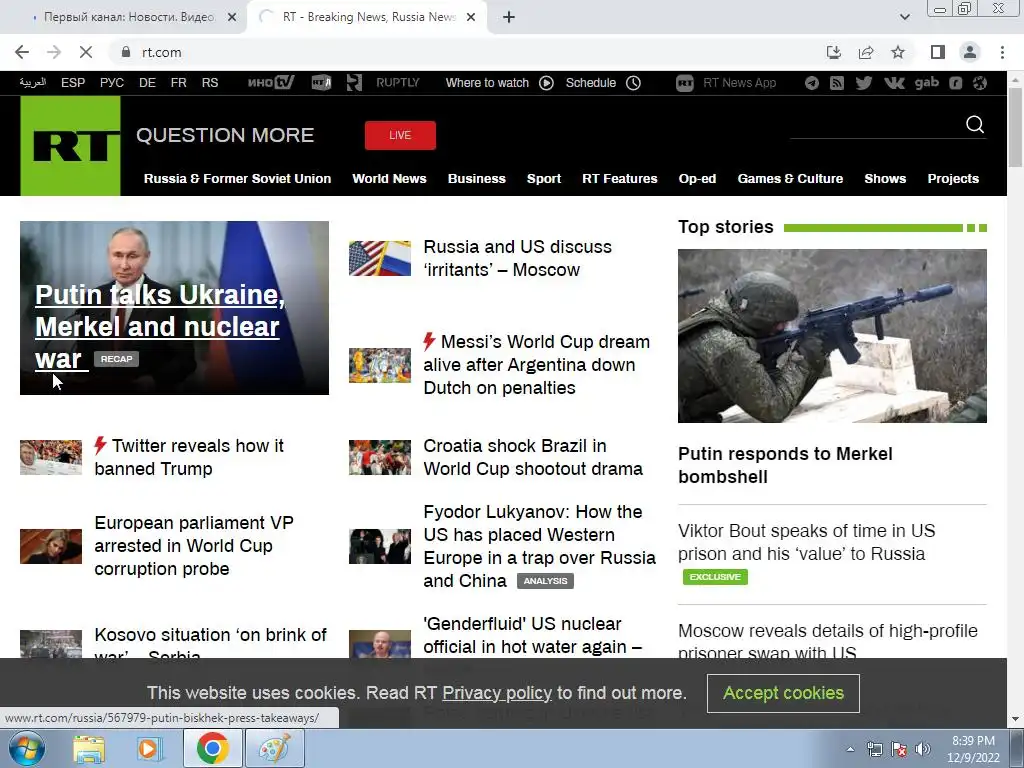The width and height of the screenshot is (1024, 768).
Task: Open the VK social icon
Action: click(x=894, y=83)
